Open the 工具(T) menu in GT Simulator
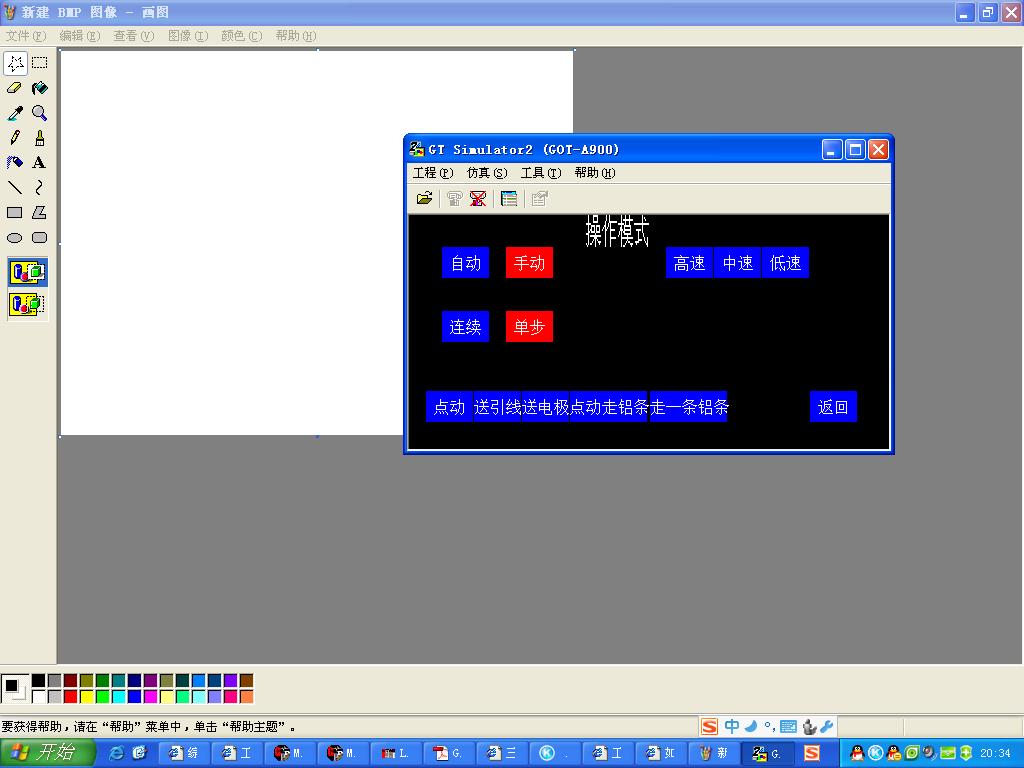The height and width of the screenshot is (768, 1024). click(x=540, y=173)
